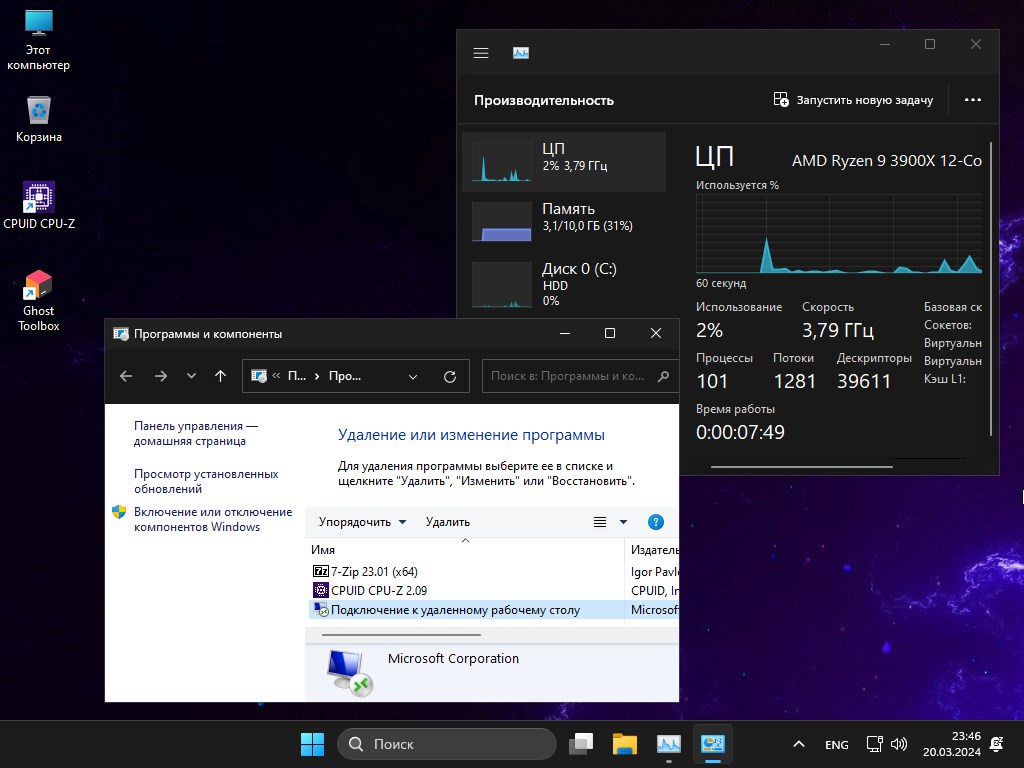Navigate up one folder level arrow
The width and height of the screenshot is (1024, 768).
click(221, 377)
